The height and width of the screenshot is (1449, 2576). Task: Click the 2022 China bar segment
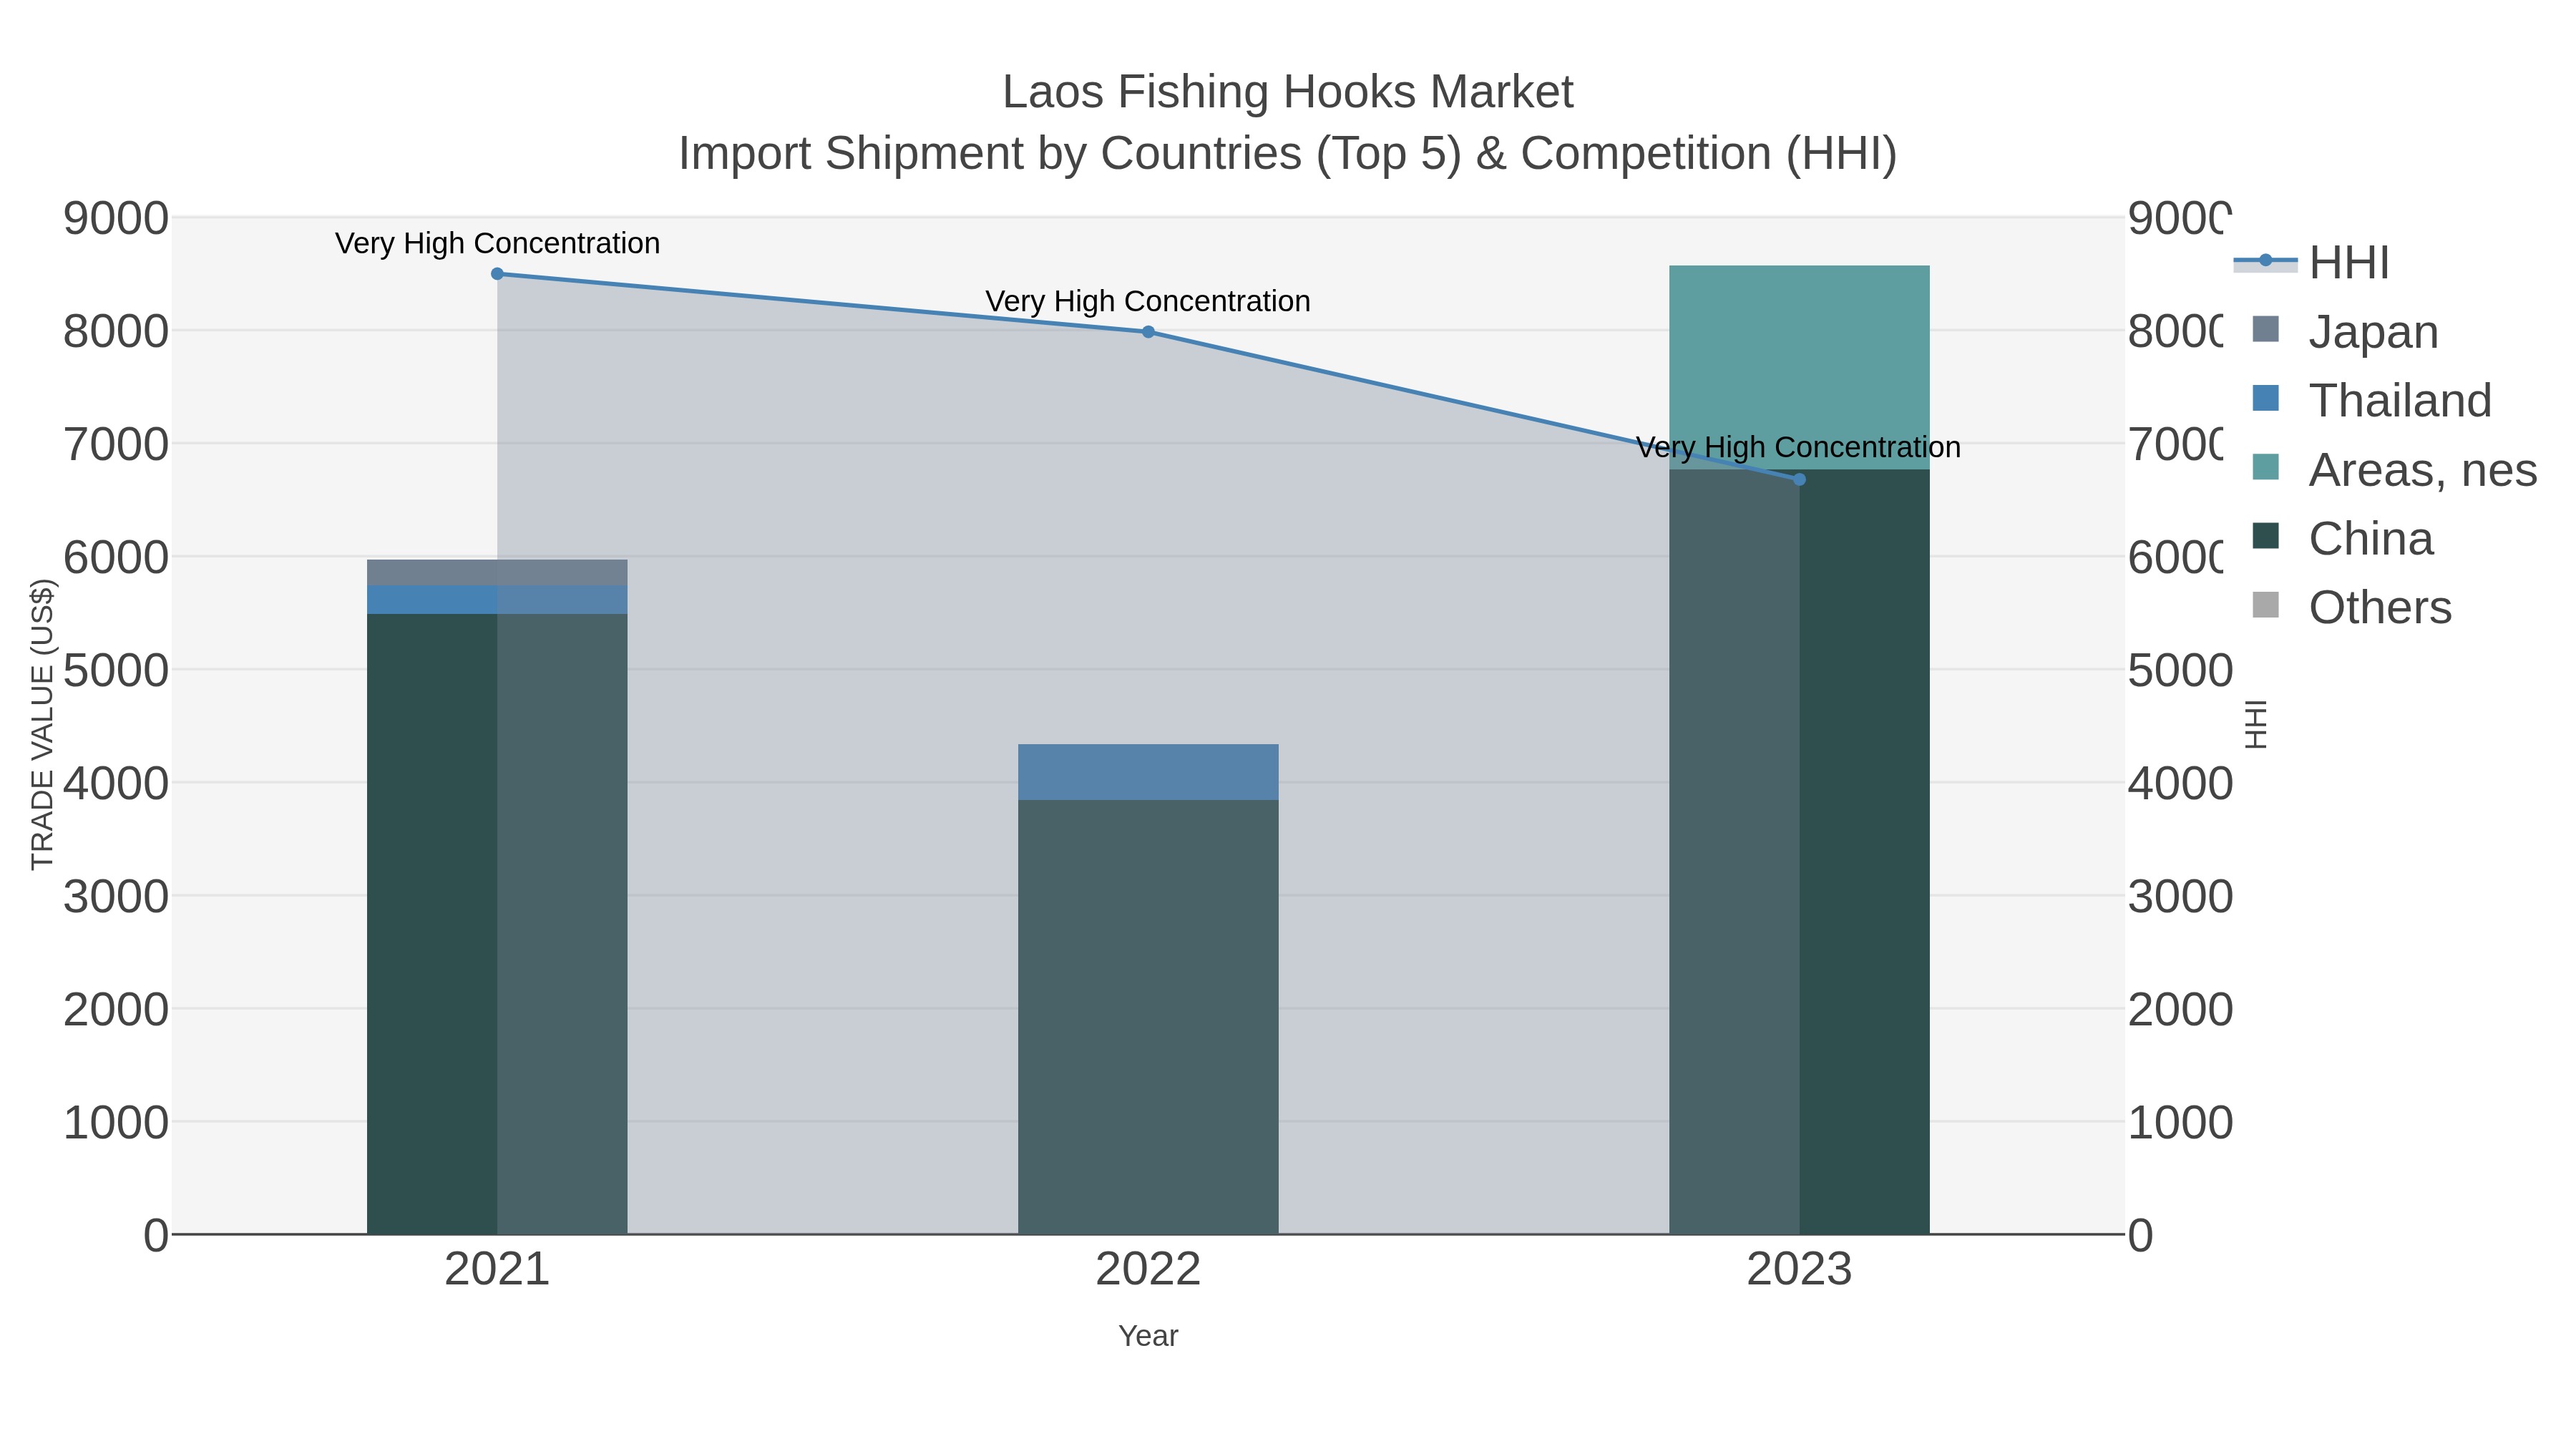(x=1148, y=1017)
